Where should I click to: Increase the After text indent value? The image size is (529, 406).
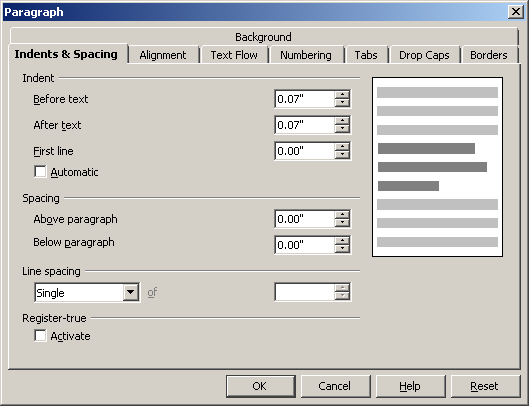pyautogui.click(x=342, y=121)
